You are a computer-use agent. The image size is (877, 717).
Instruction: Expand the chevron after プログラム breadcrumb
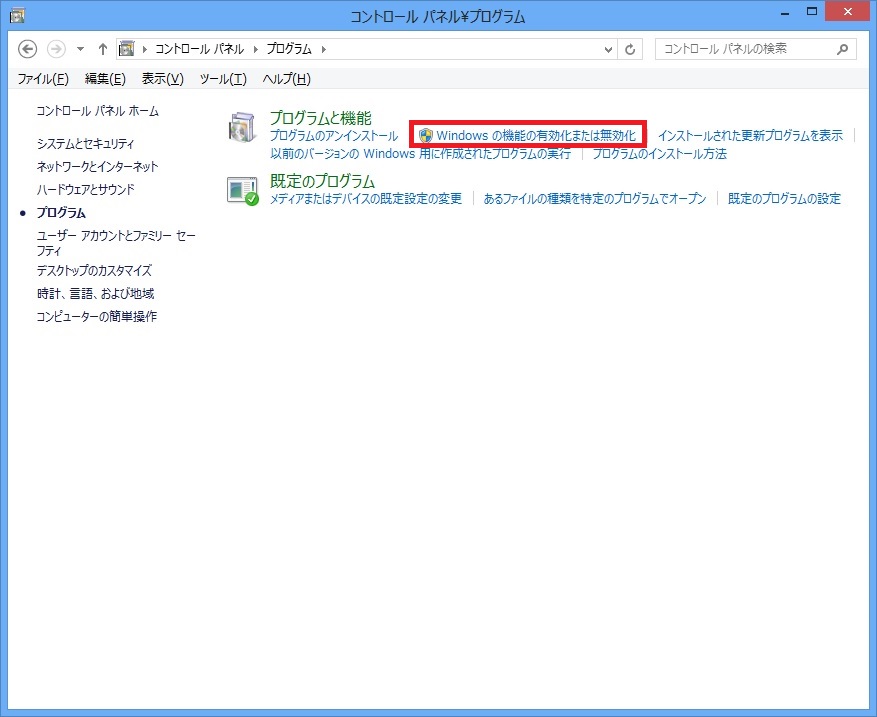click(x=324, y=49)
